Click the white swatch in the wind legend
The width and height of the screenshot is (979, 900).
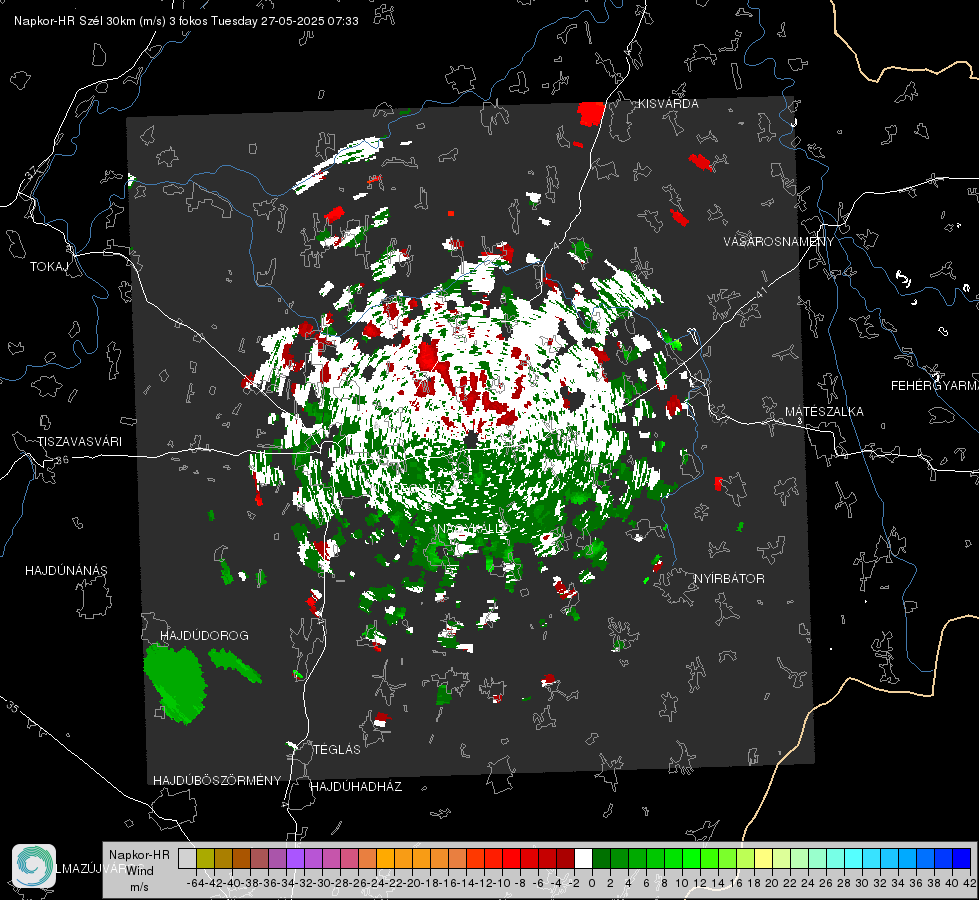[x=583, y=859]
